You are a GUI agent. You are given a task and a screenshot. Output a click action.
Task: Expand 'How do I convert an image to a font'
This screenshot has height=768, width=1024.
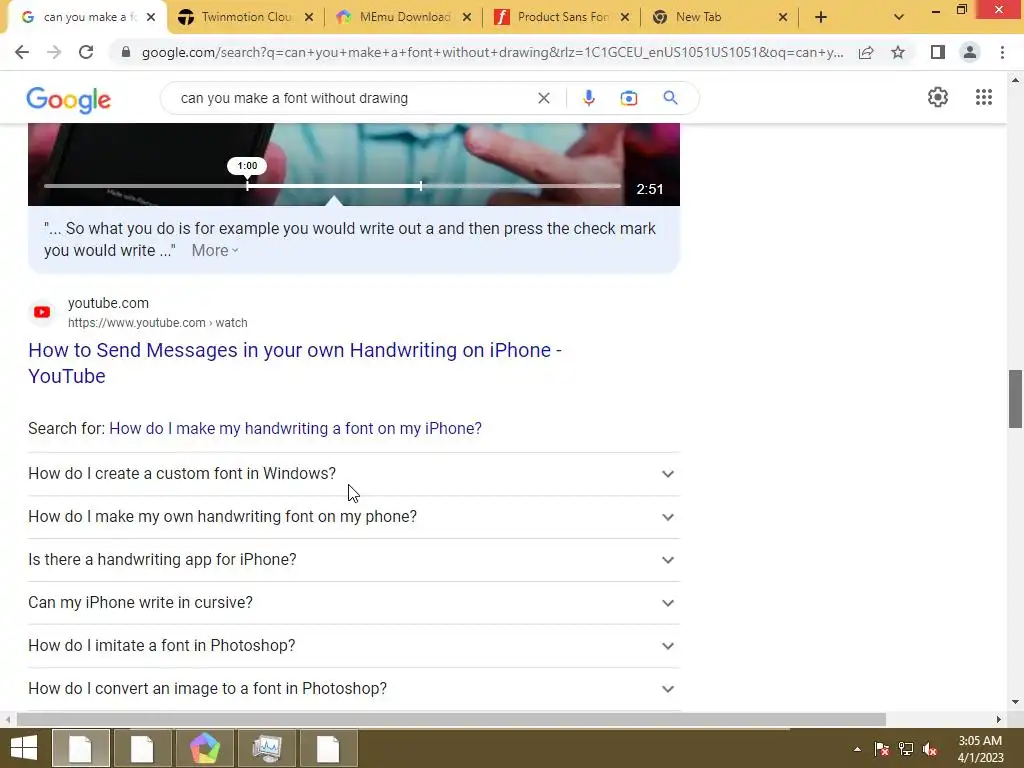353,689
